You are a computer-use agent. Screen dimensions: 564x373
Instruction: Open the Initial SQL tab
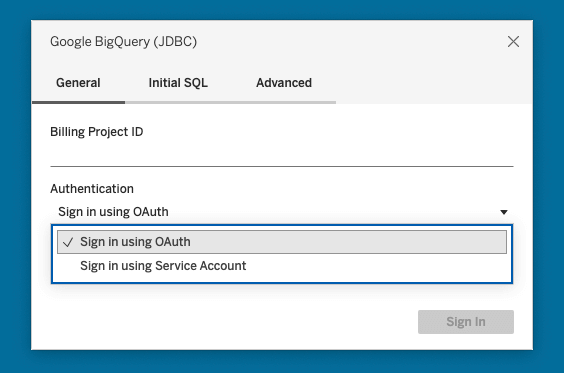click(178, 83)
